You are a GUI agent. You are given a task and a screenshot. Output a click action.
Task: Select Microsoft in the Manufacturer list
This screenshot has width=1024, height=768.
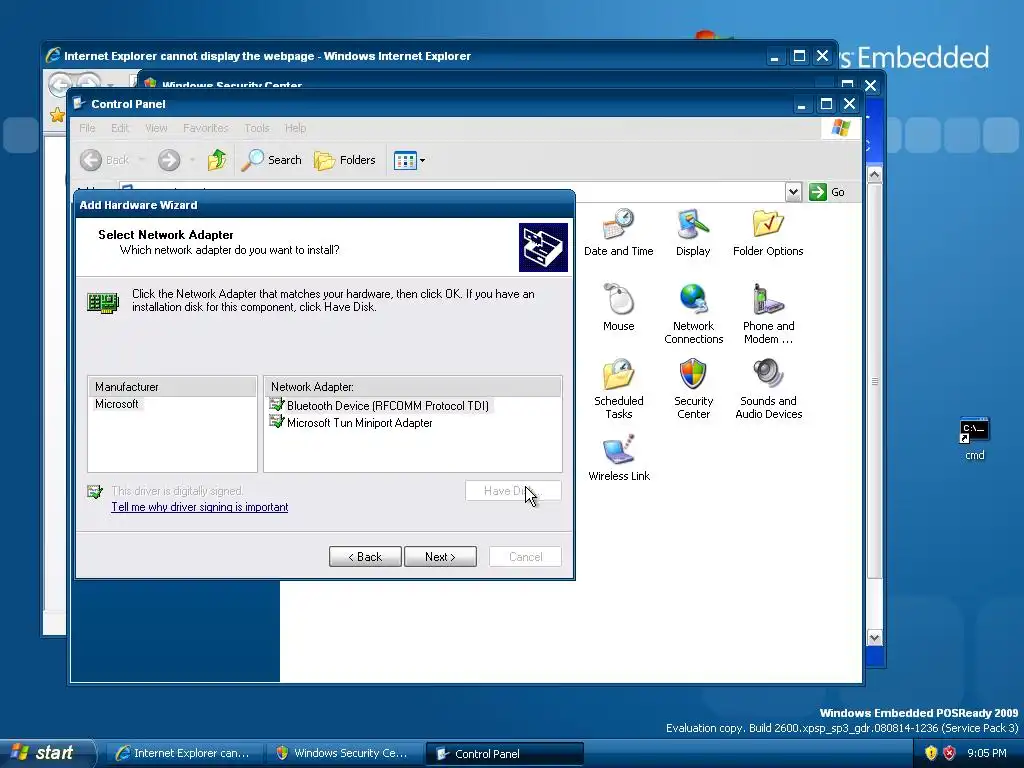point(117,404)
